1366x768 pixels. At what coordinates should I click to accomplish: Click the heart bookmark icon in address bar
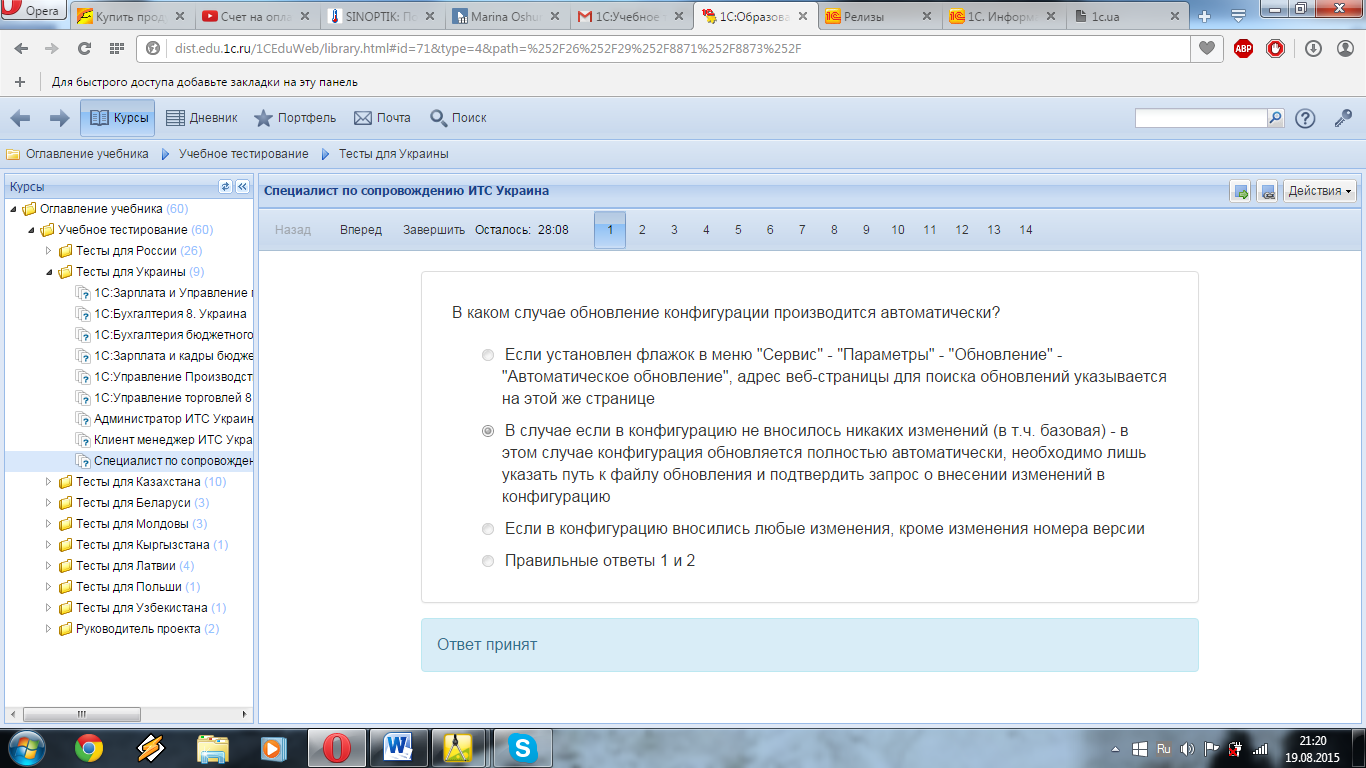[1208, 48]
